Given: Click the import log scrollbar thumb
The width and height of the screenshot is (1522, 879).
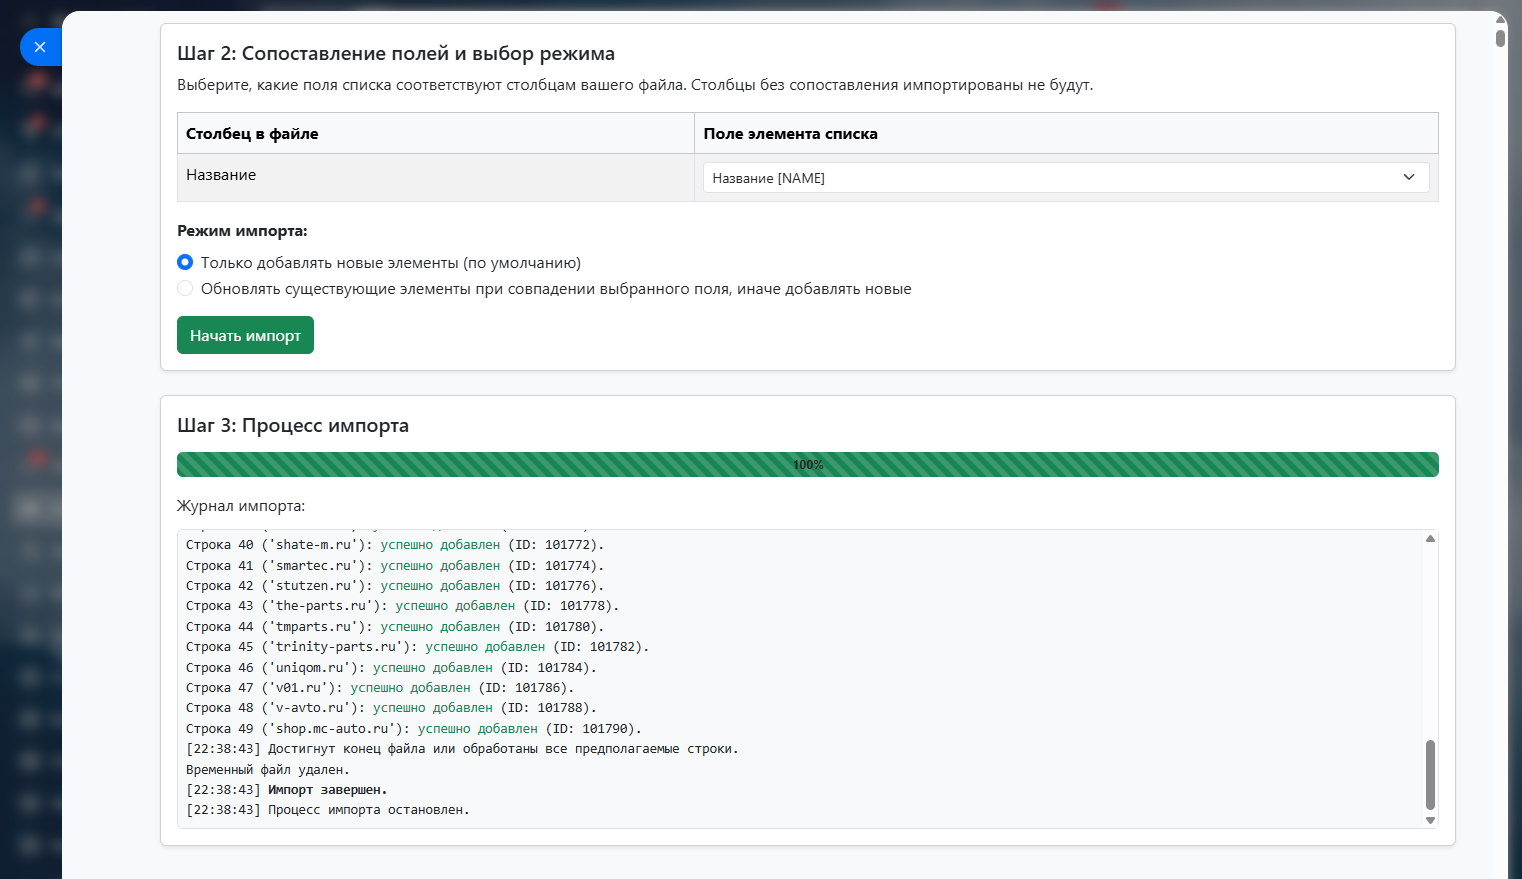Looking at the screenshot, I should [1430, 773].
